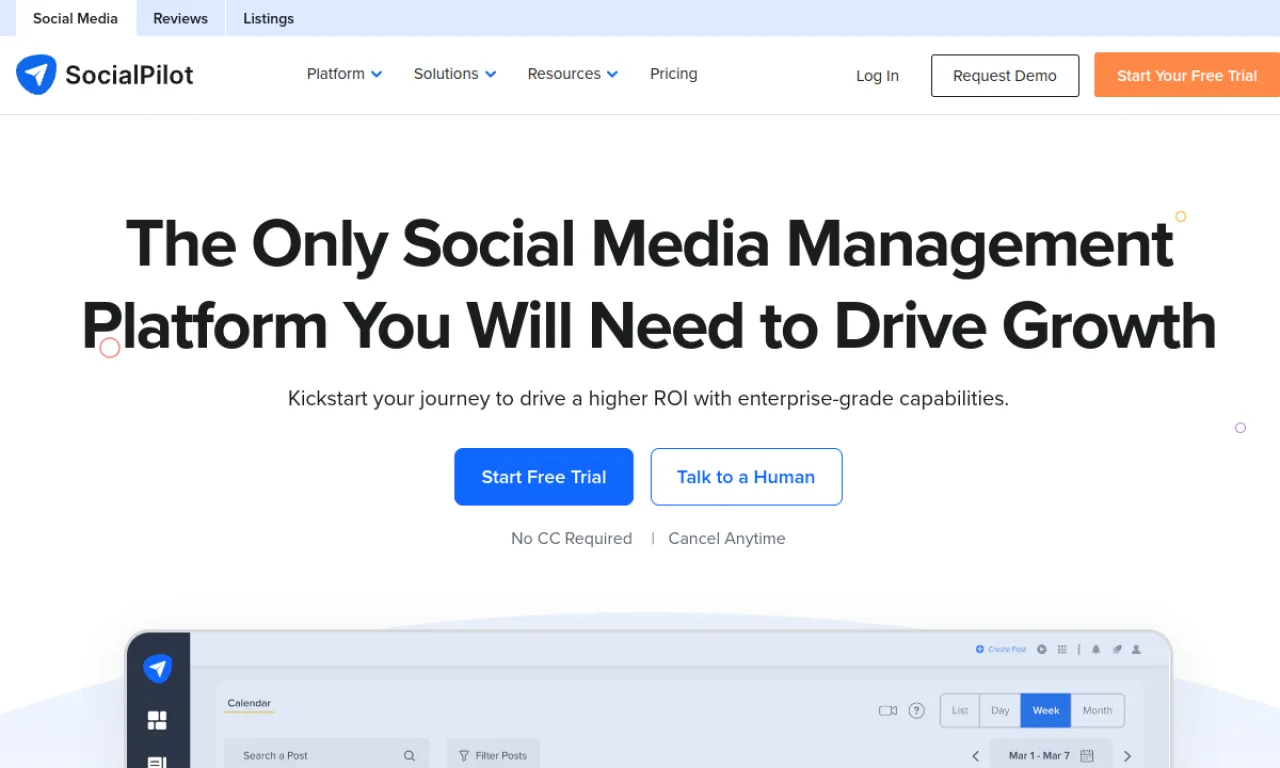Click the Talk to a Human button
Screen dimensions: 1280x768
746,477
